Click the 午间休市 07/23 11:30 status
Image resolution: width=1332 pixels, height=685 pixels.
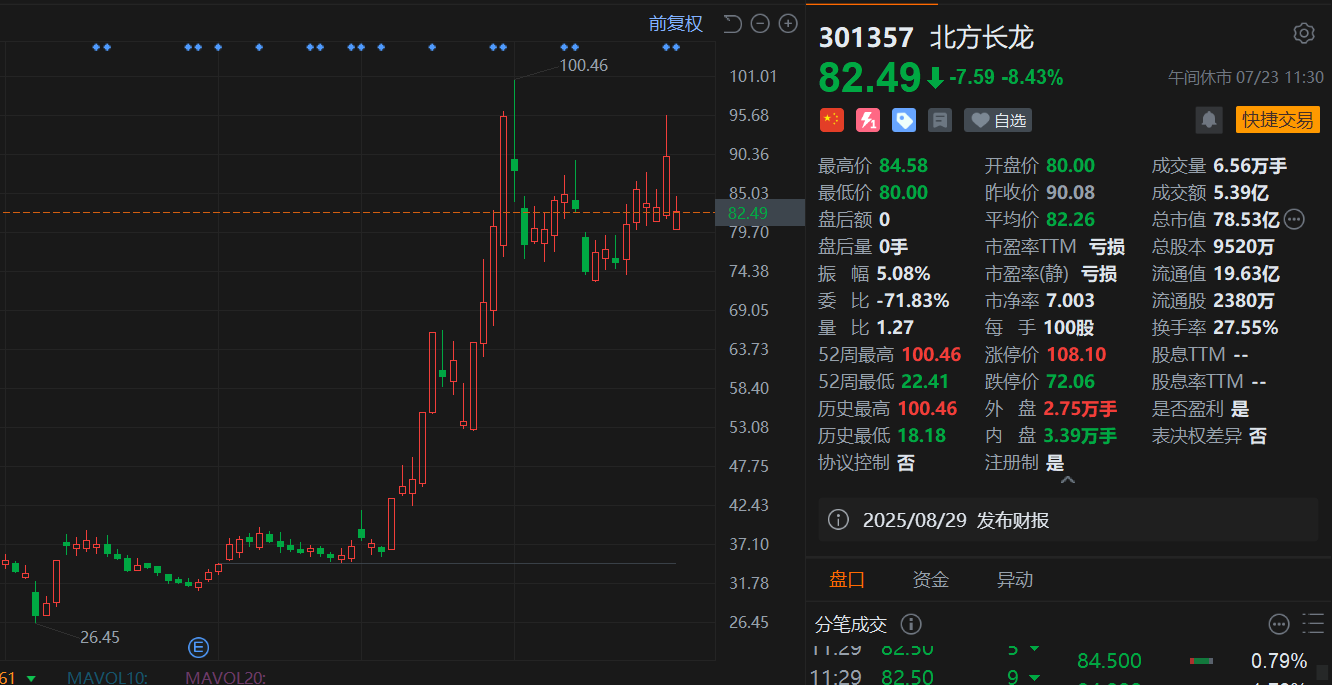coord(1246,78)
